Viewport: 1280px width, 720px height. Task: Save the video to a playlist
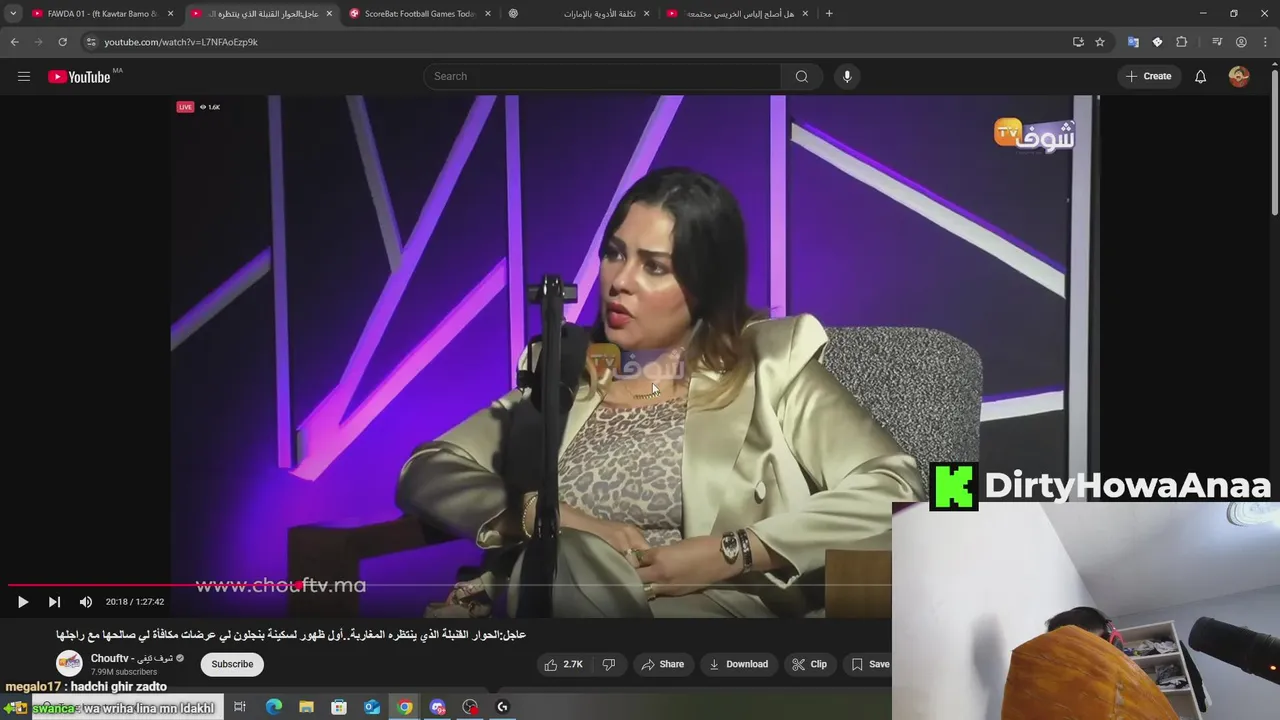869,664
